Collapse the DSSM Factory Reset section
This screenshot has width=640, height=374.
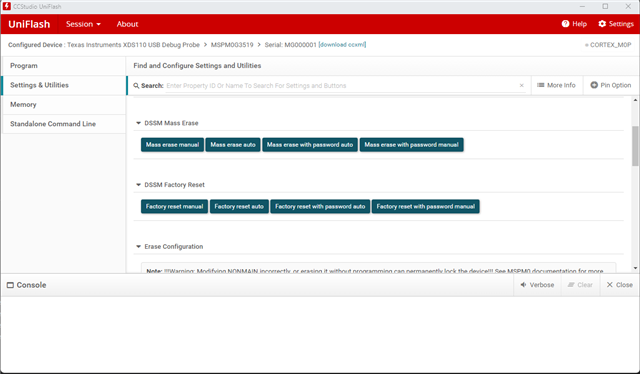pos(138,185)
